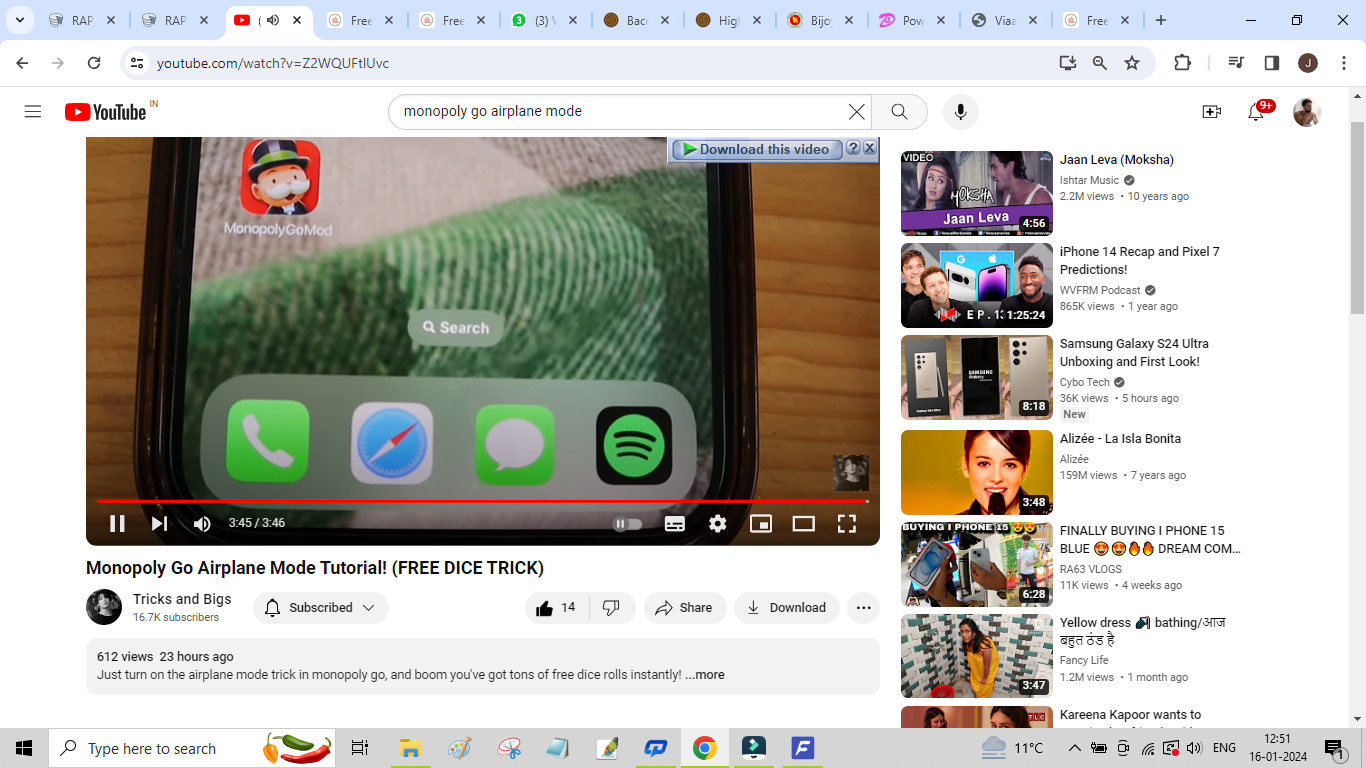Click the install app icon in the address bar

1068,63
